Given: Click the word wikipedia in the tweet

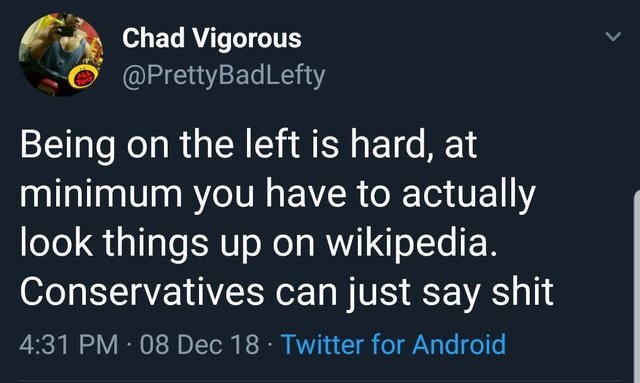Looking at the screenshot, I should [412, 243].
